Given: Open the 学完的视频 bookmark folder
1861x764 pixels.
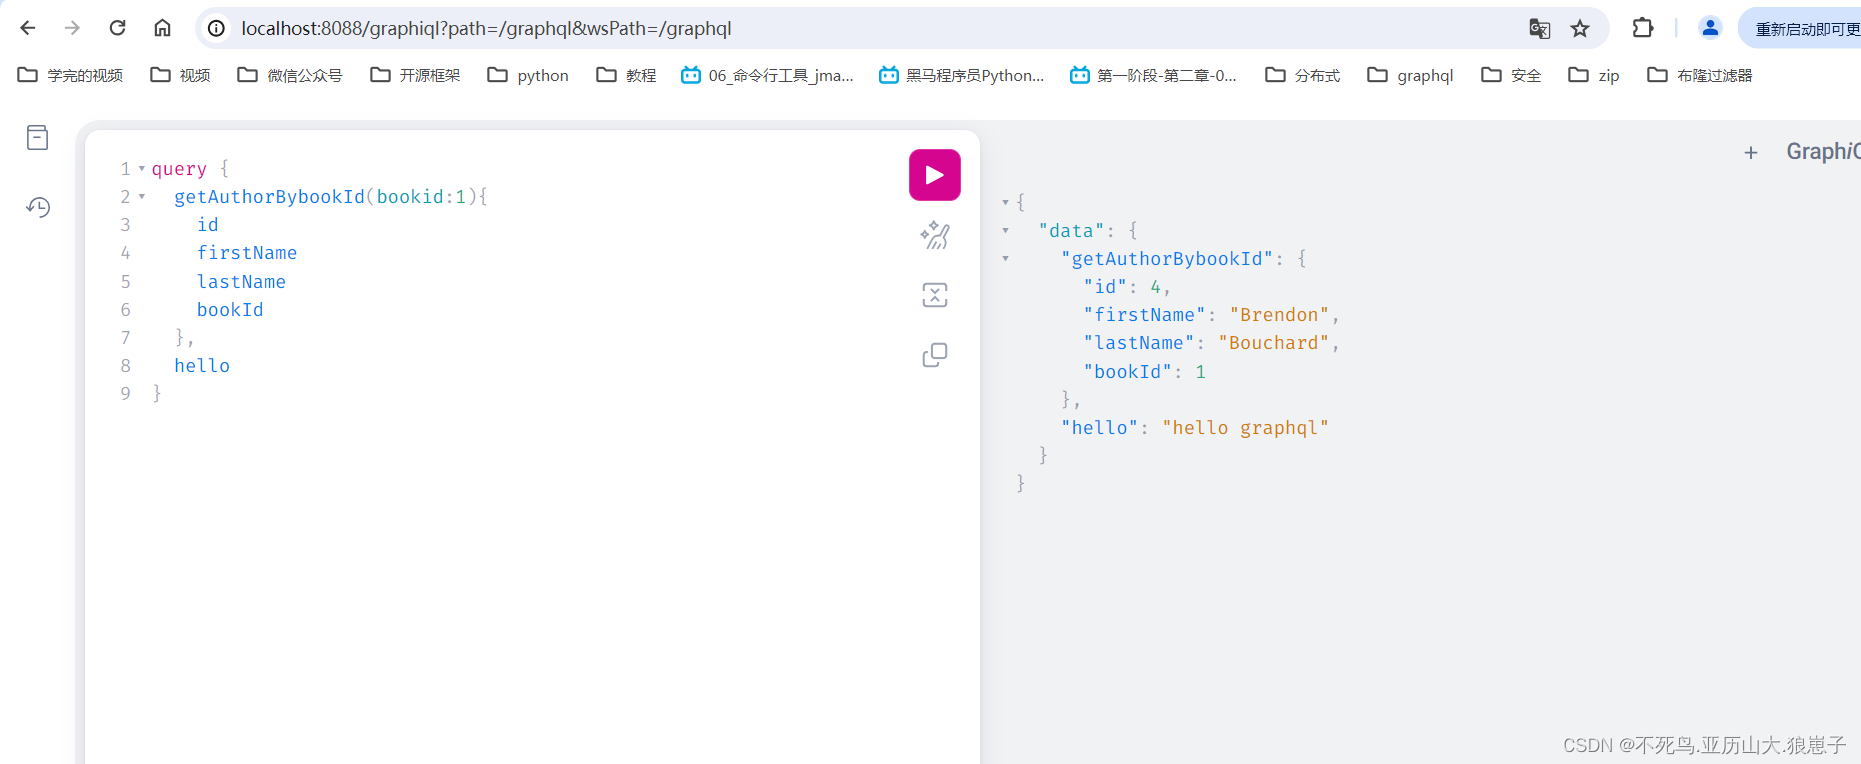Looking at the screenshot, I should pyautogui.click(x=71, y=75).
